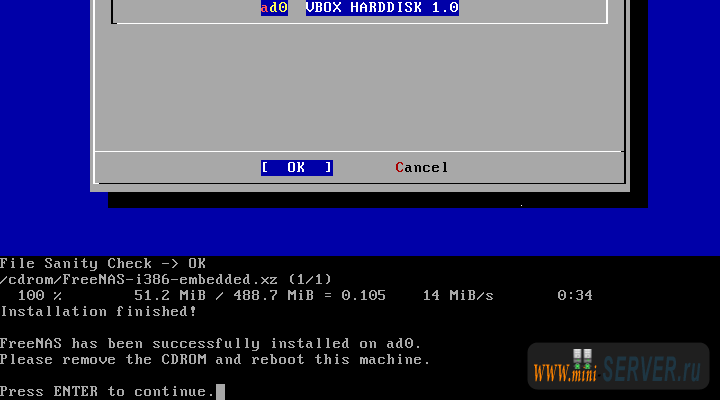The image size is (720, 400).
Task: Click the OK button in dialog
Action: coord(296,167)
